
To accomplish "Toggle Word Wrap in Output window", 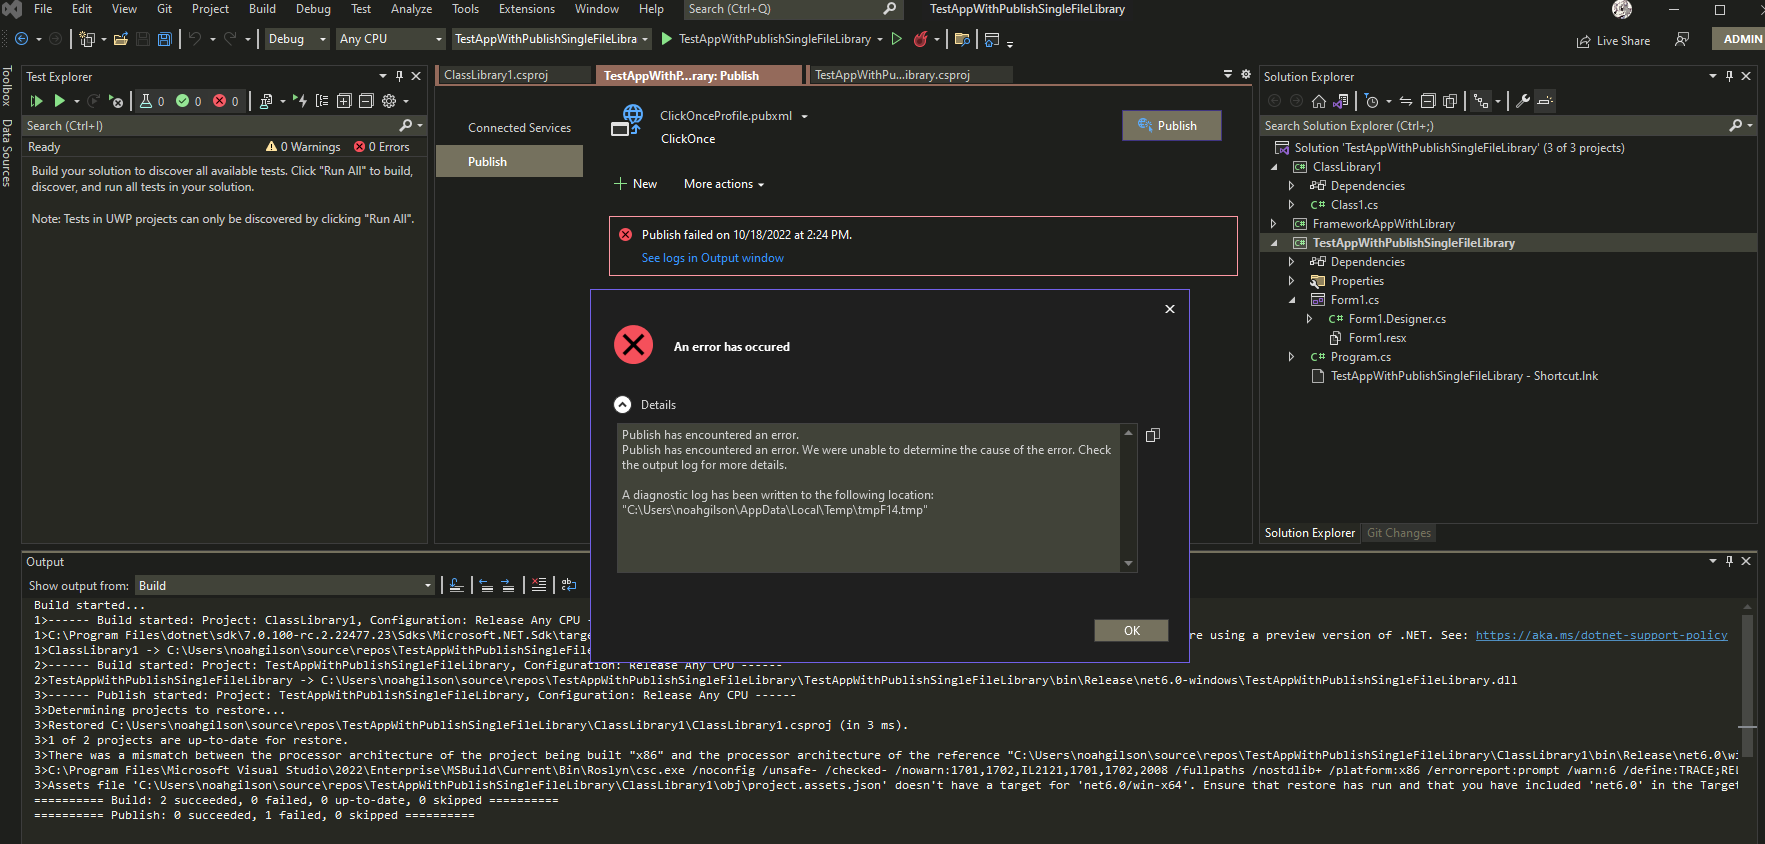I will [x=569, y=585].
